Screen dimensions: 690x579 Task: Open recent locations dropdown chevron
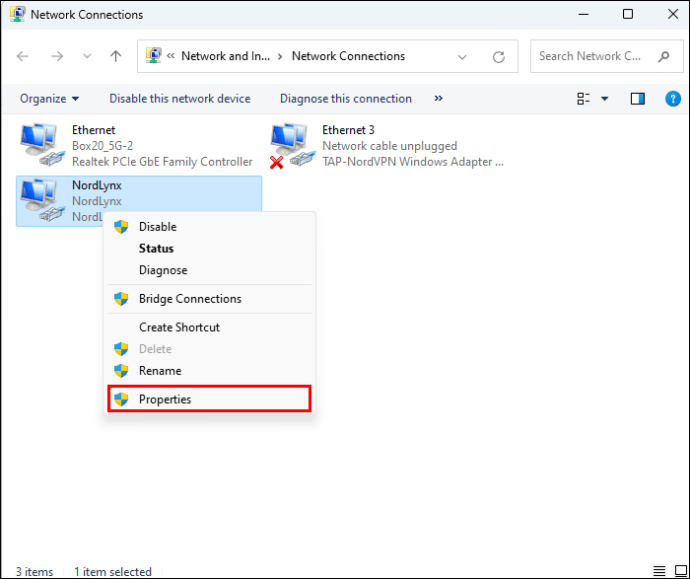pos(87,56)
